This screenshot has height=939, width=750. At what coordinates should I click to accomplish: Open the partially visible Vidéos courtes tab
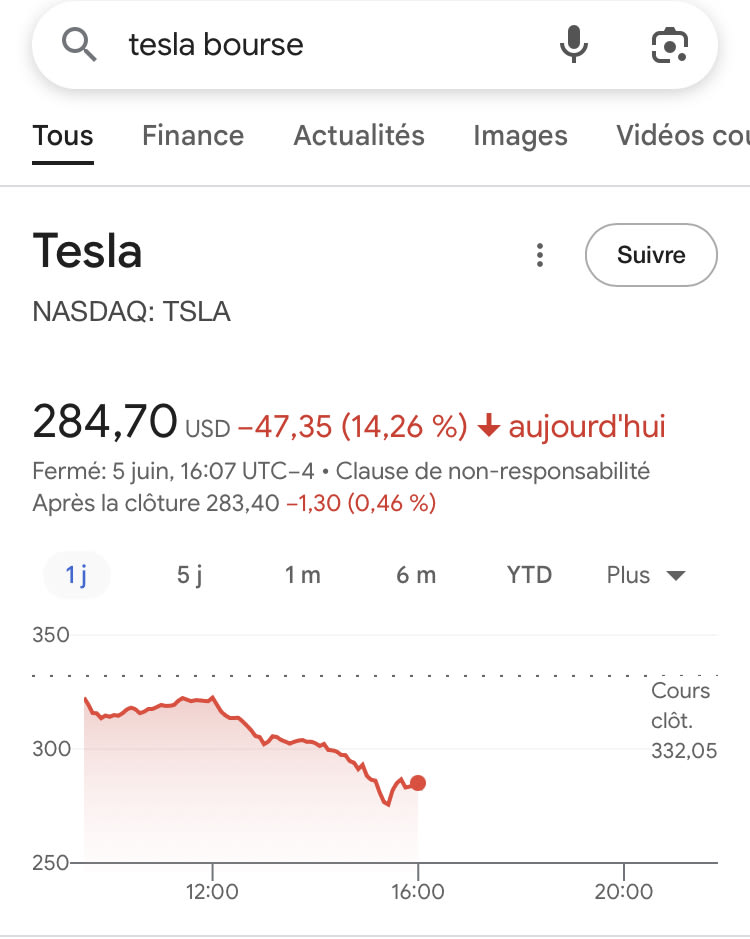pyautogui.click(x=682, y=136)
